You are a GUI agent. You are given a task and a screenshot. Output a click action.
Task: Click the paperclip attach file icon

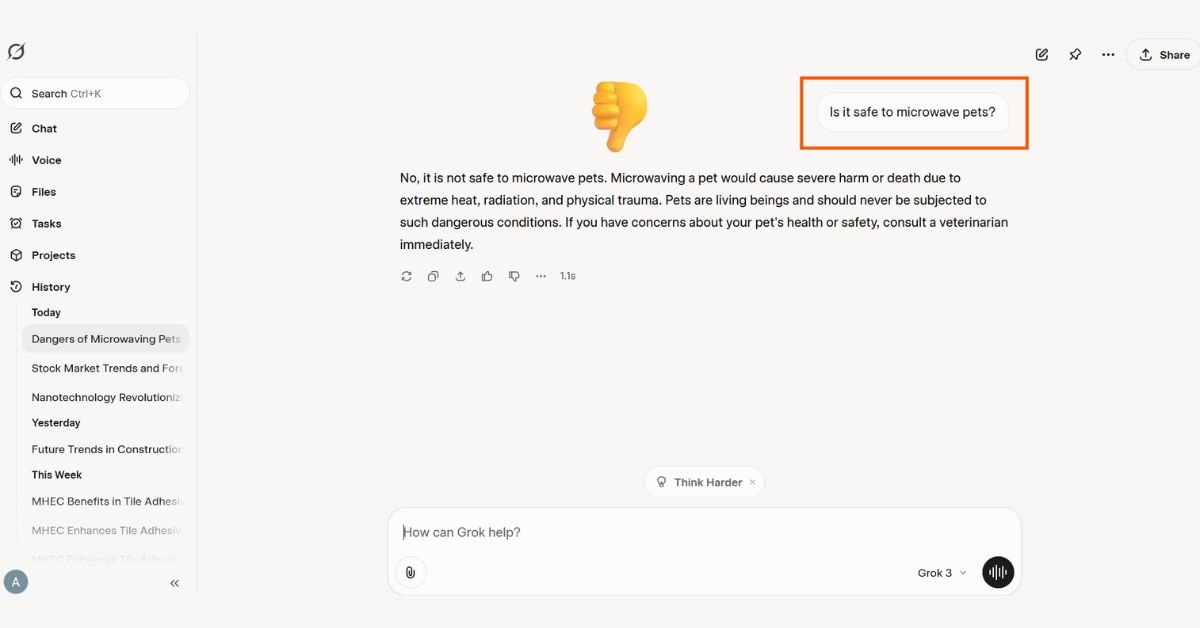411,572
